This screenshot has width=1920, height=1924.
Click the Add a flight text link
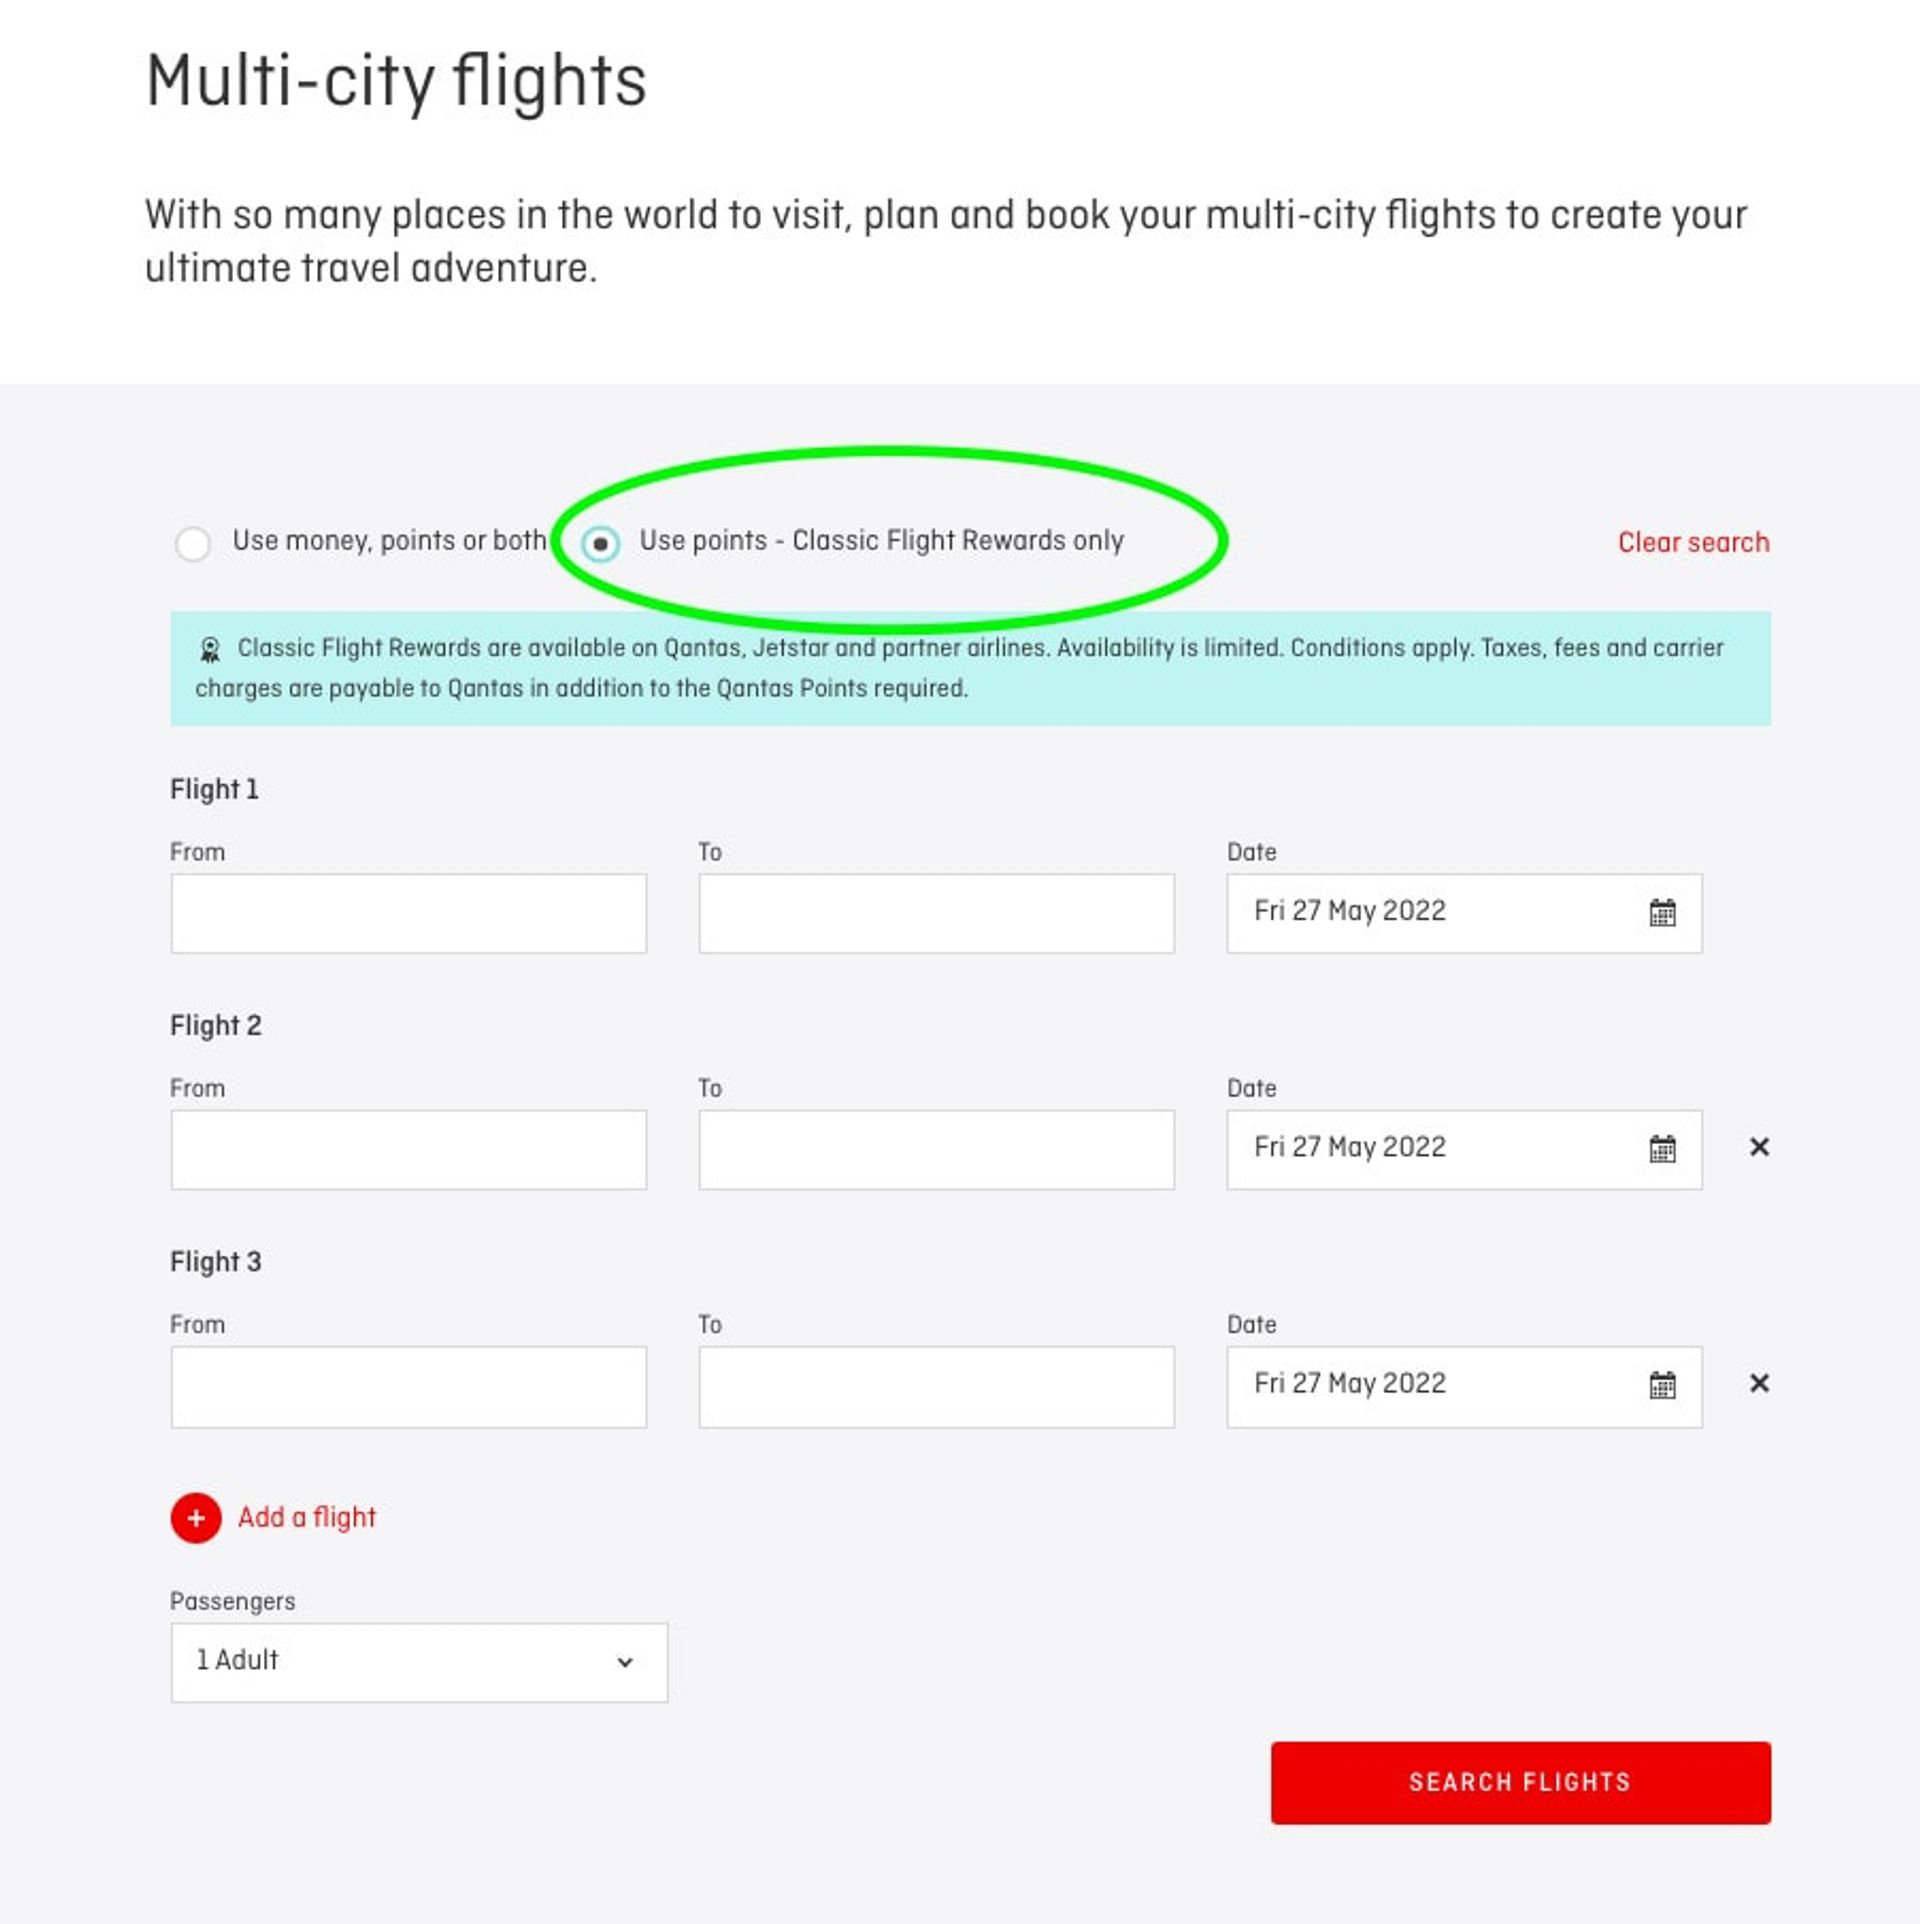[305, 1518]
